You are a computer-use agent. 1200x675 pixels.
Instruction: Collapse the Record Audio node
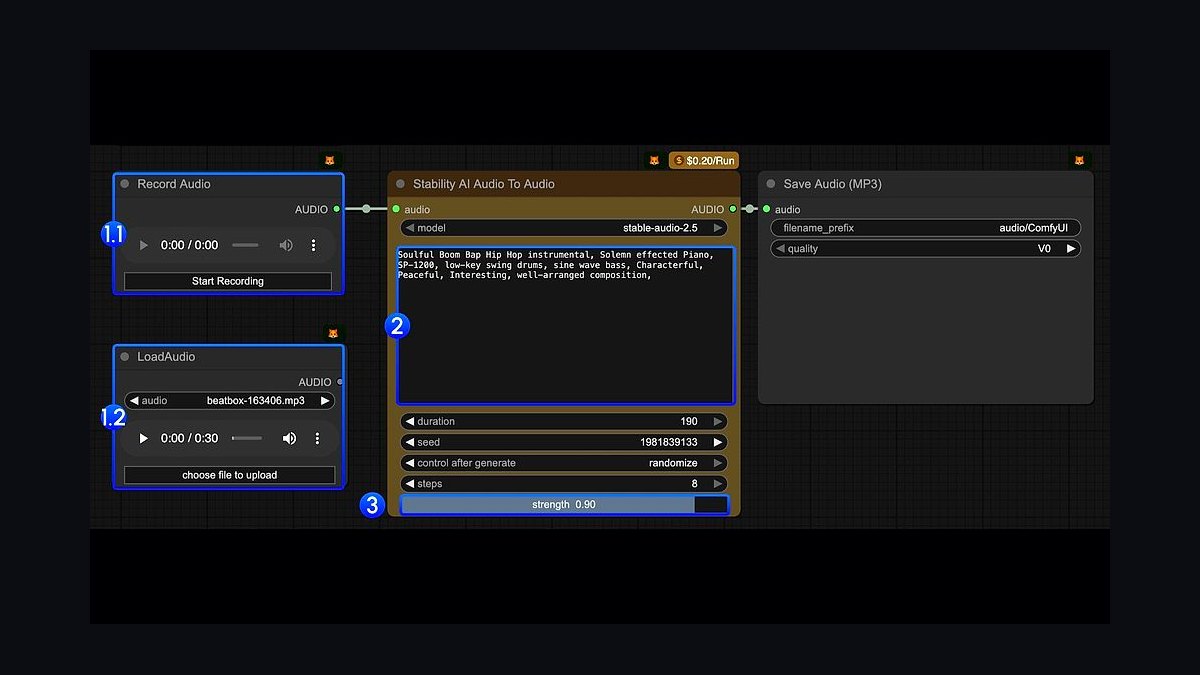[x=125, y=184]
